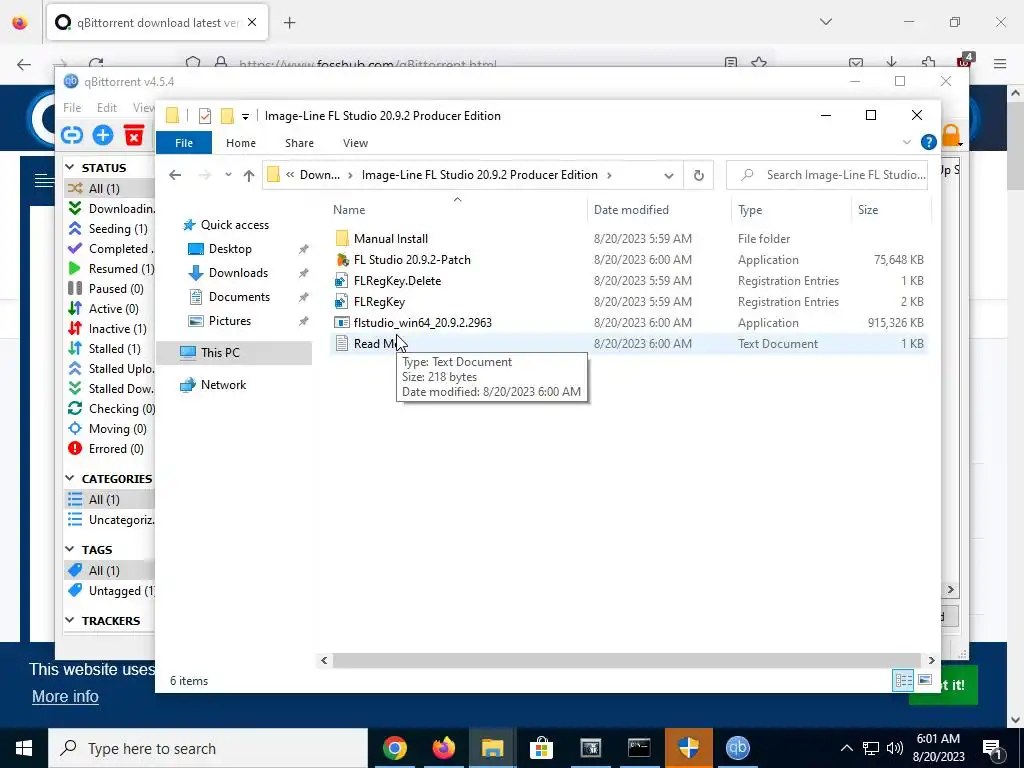This screenshot has height=768, width=1024.
Task: Open recent locations dropdown arrow
Action: pyautogui.click(x=228, y=175)
